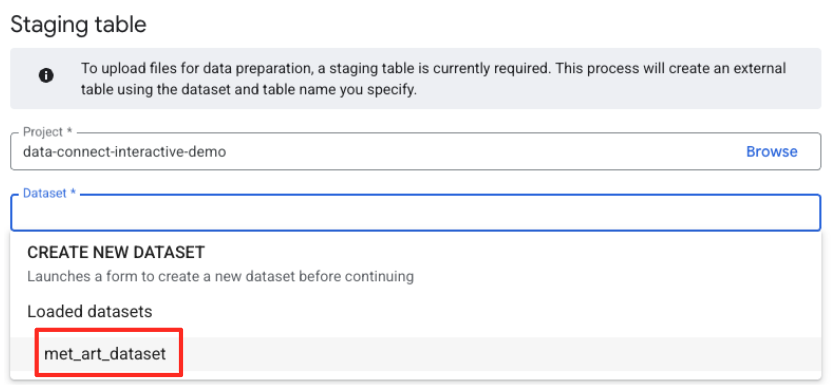The width and height of the screenshot is (838, 391).
Task: Click the staging table info banner text
Action: pos(433,79)
